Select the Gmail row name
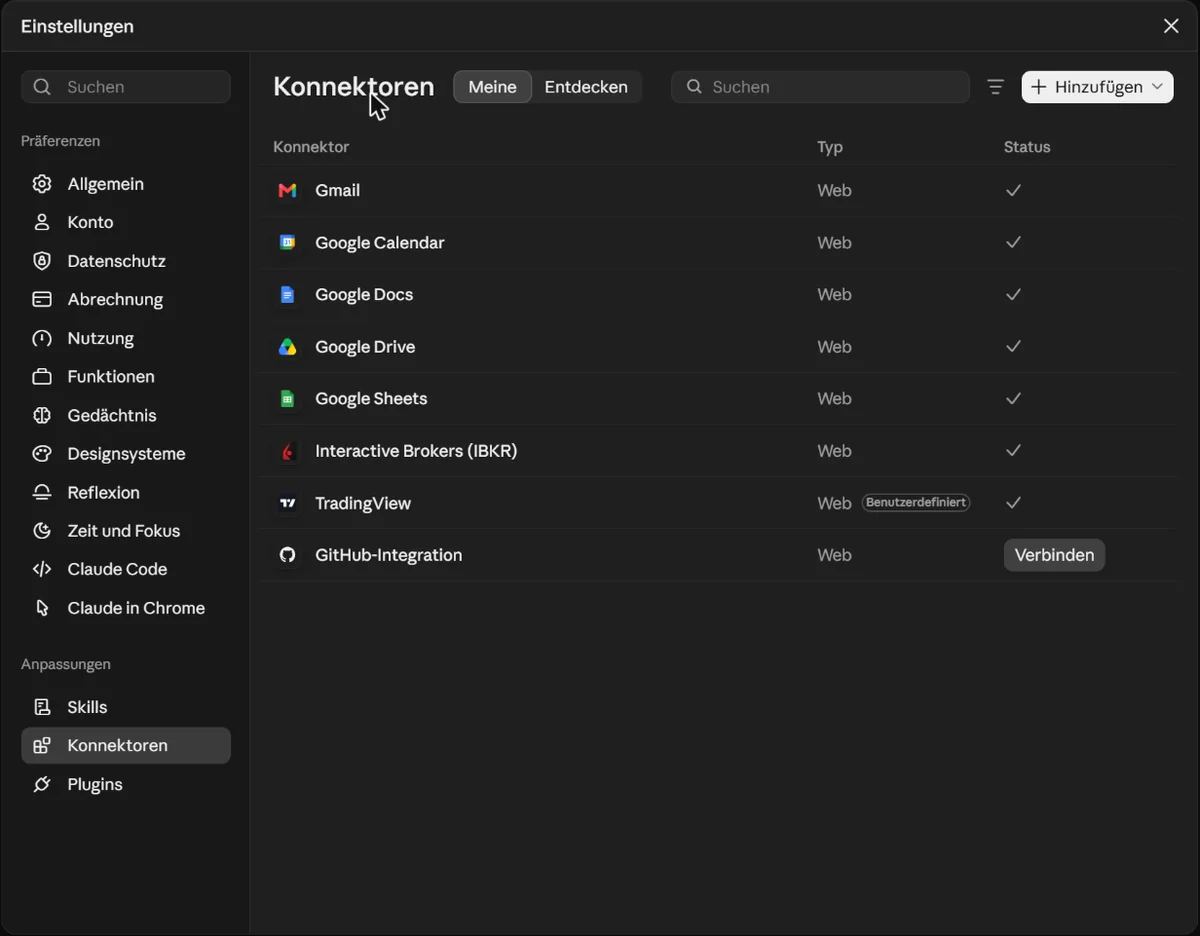 337,190
